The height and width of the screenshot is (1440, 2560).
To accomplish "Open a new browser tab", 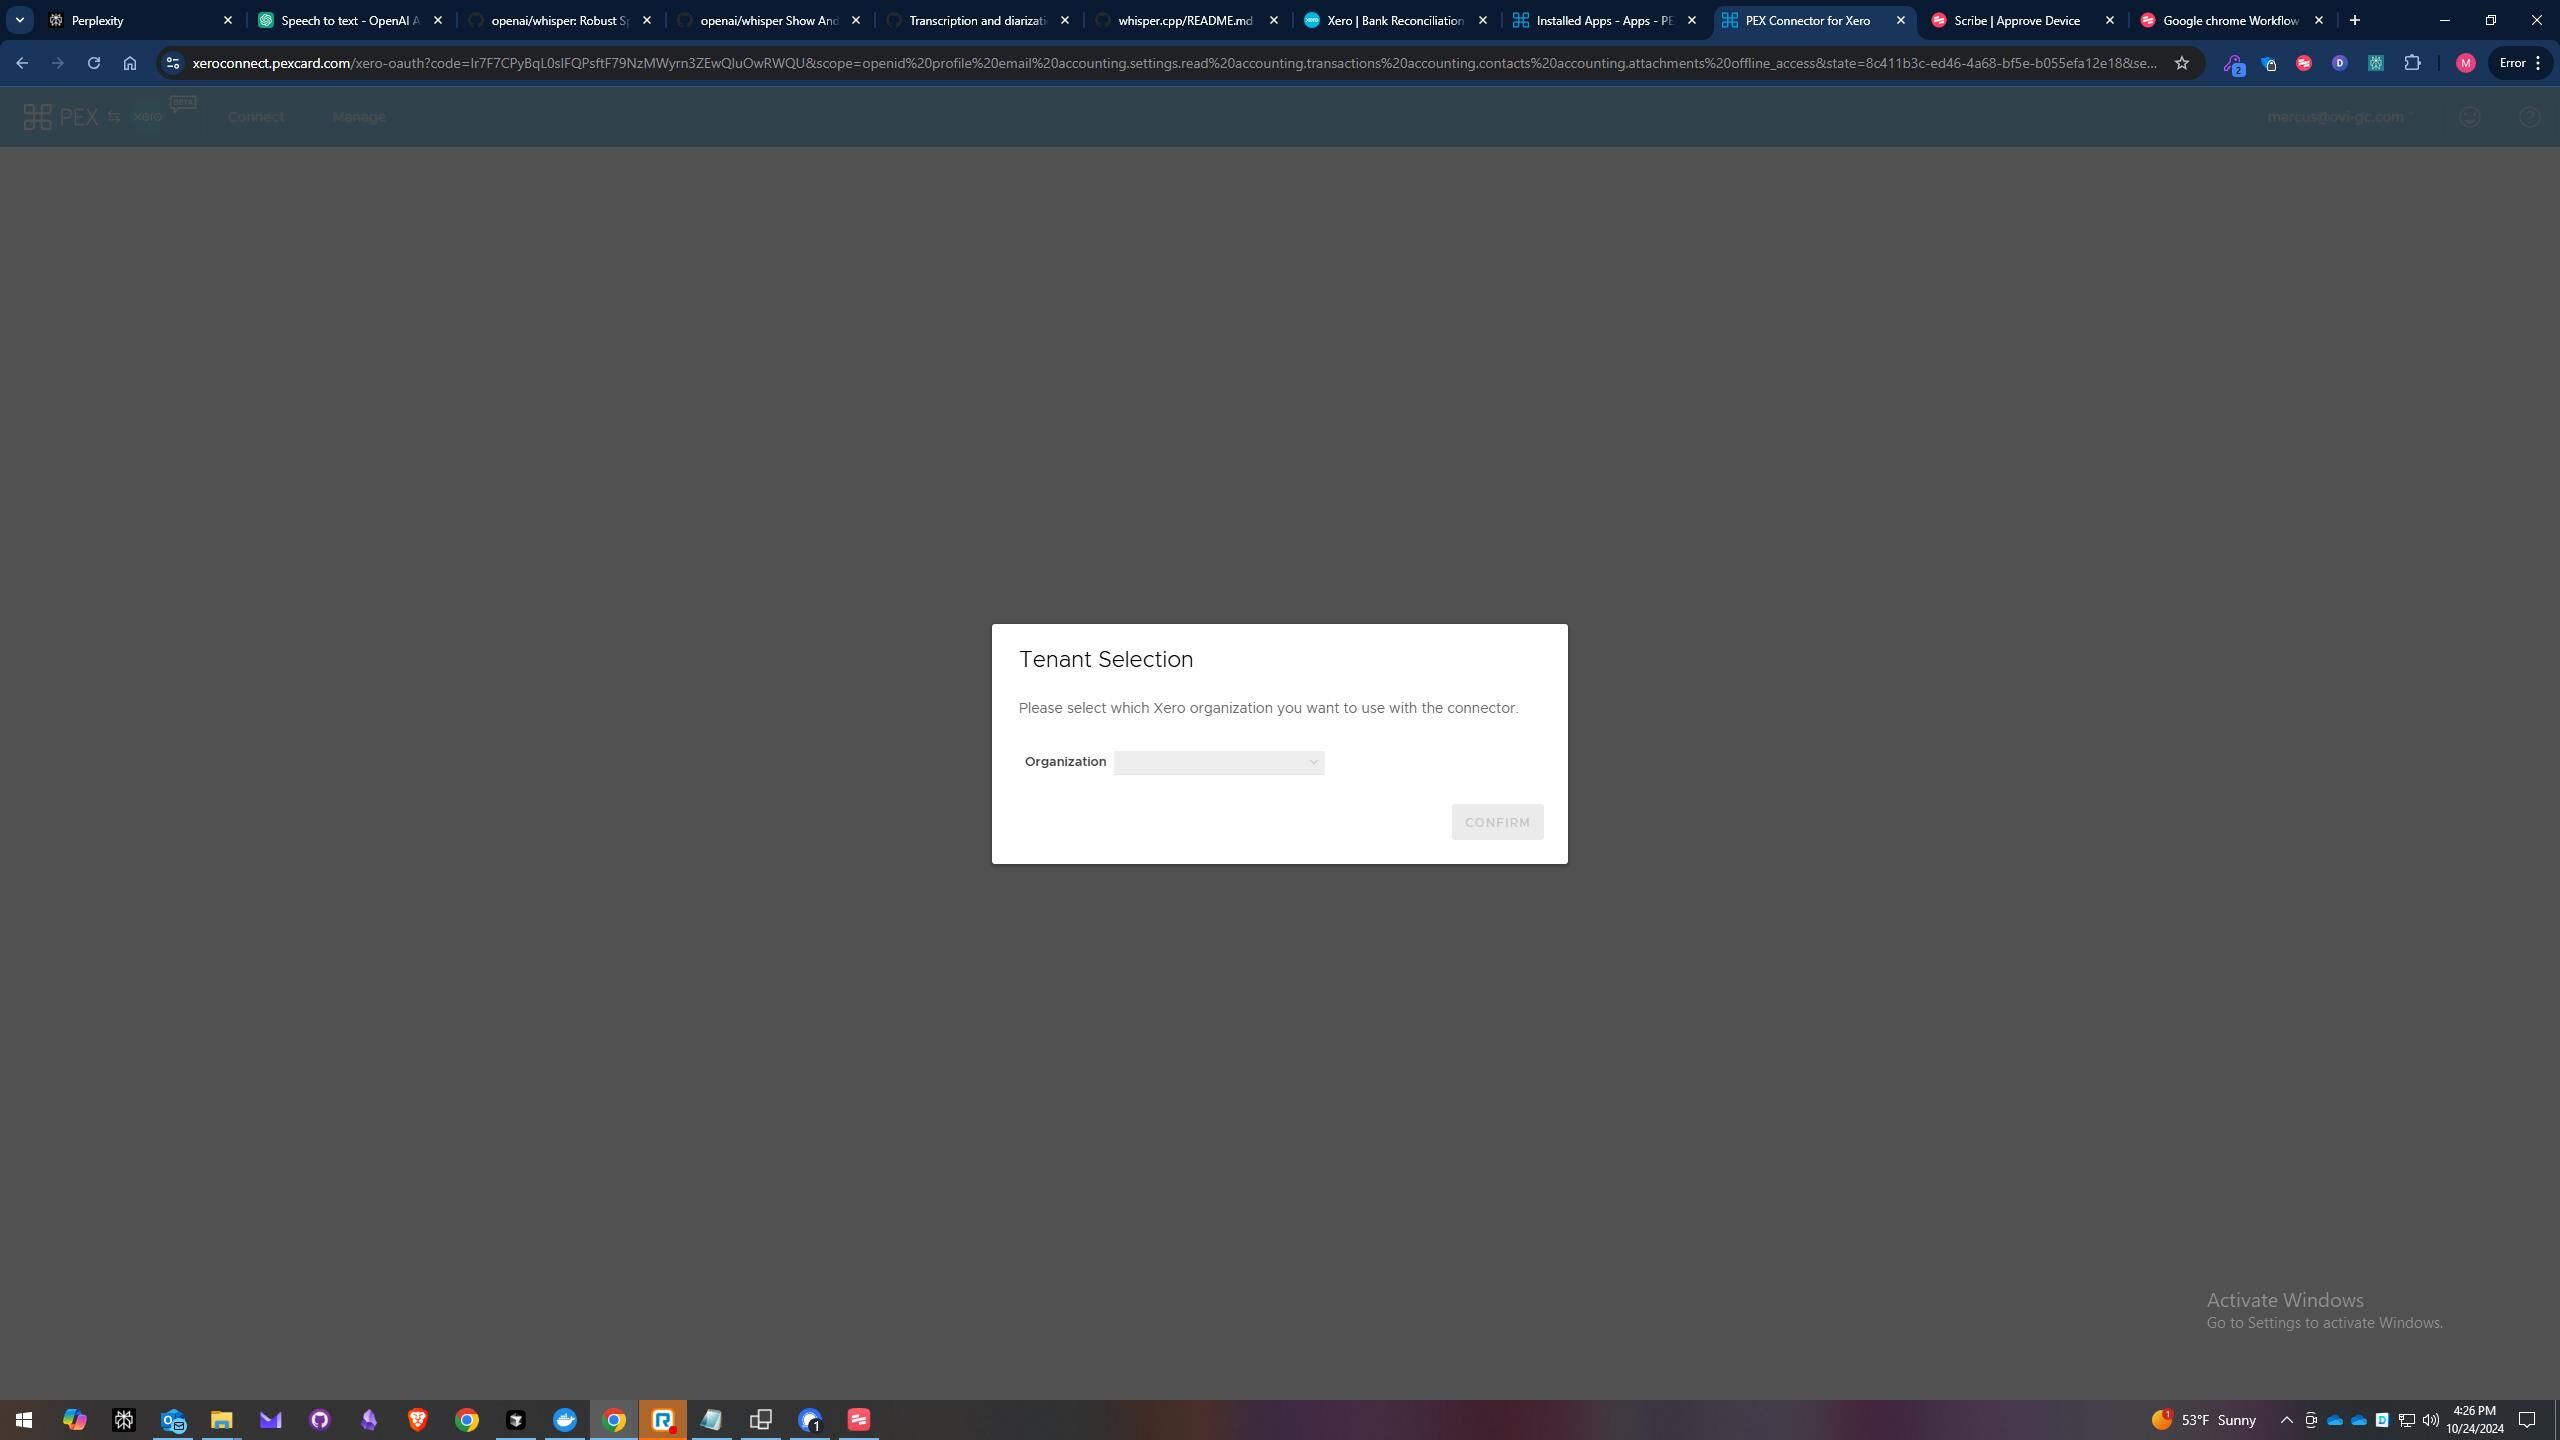I will click(x=2354, y=20).
